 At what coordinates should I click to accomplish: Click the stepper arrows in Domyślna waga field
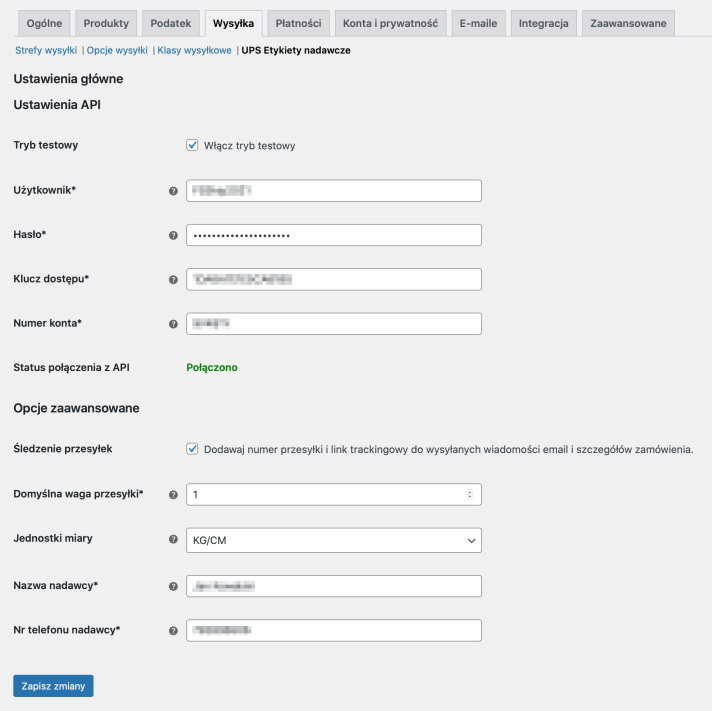coord(470,495)
